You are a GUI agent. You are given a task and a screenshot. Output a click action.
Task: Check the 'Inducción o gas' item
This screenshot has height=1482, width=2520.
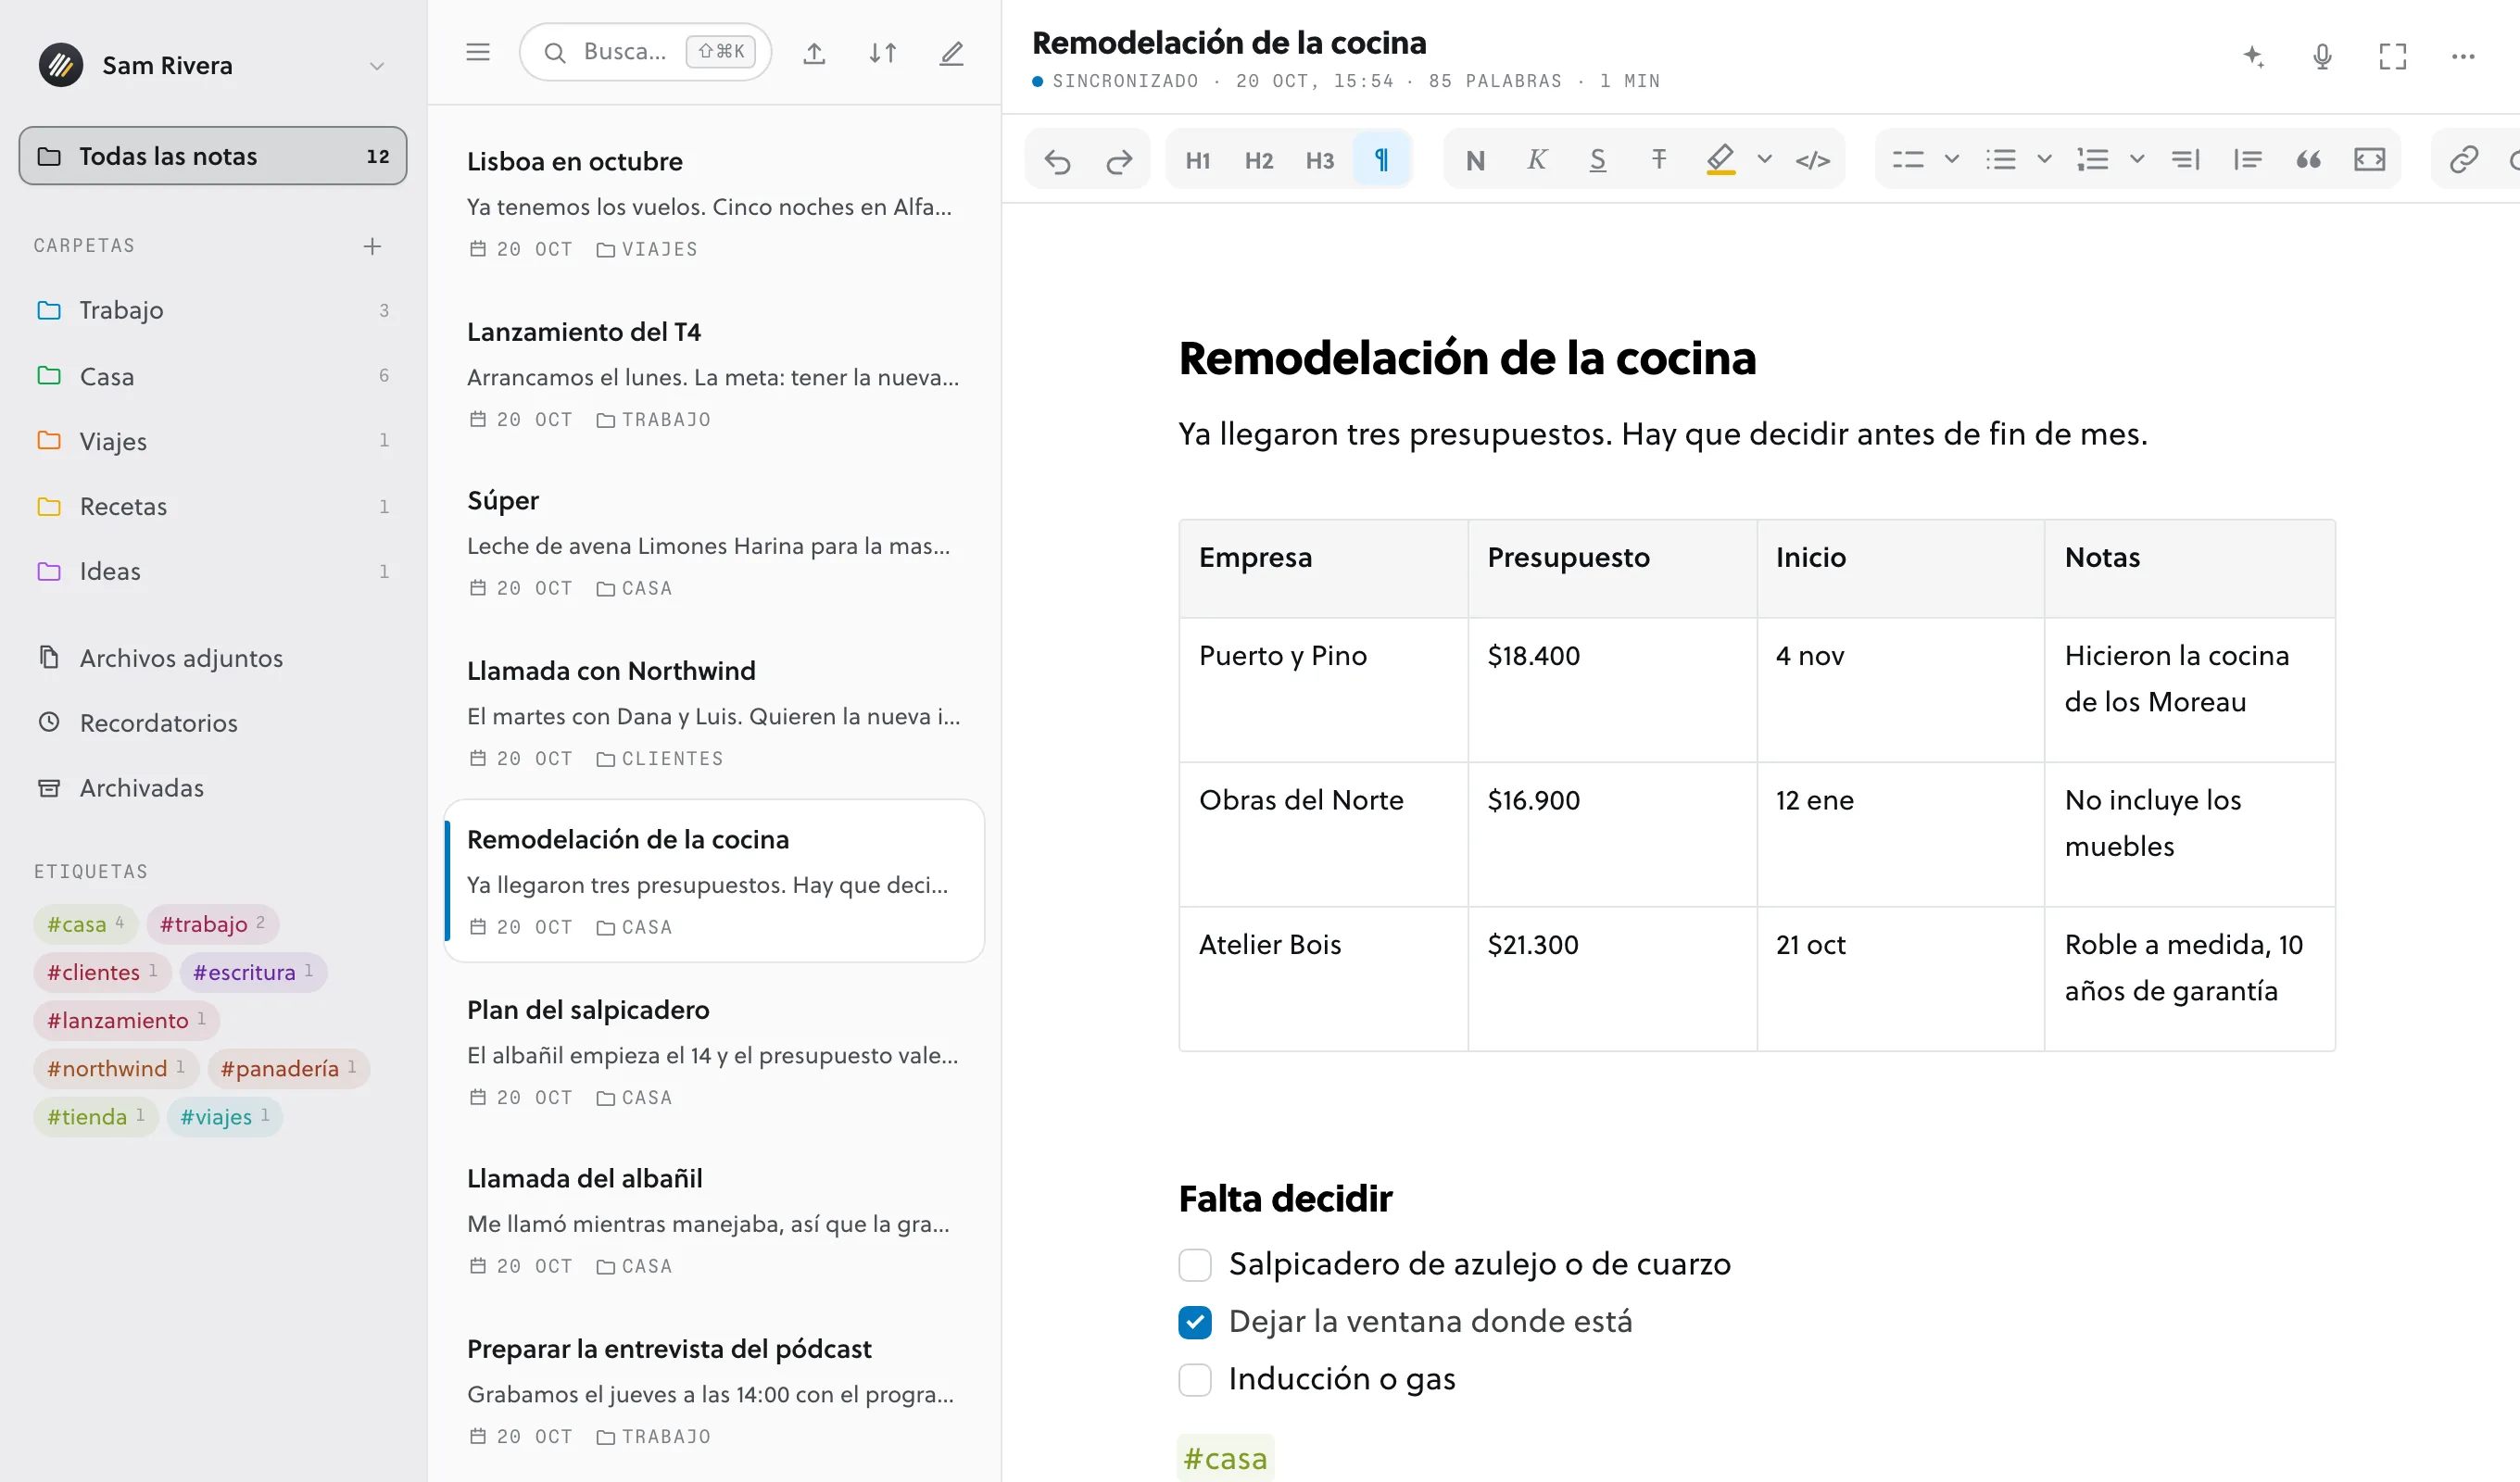click(1195, 1380)
